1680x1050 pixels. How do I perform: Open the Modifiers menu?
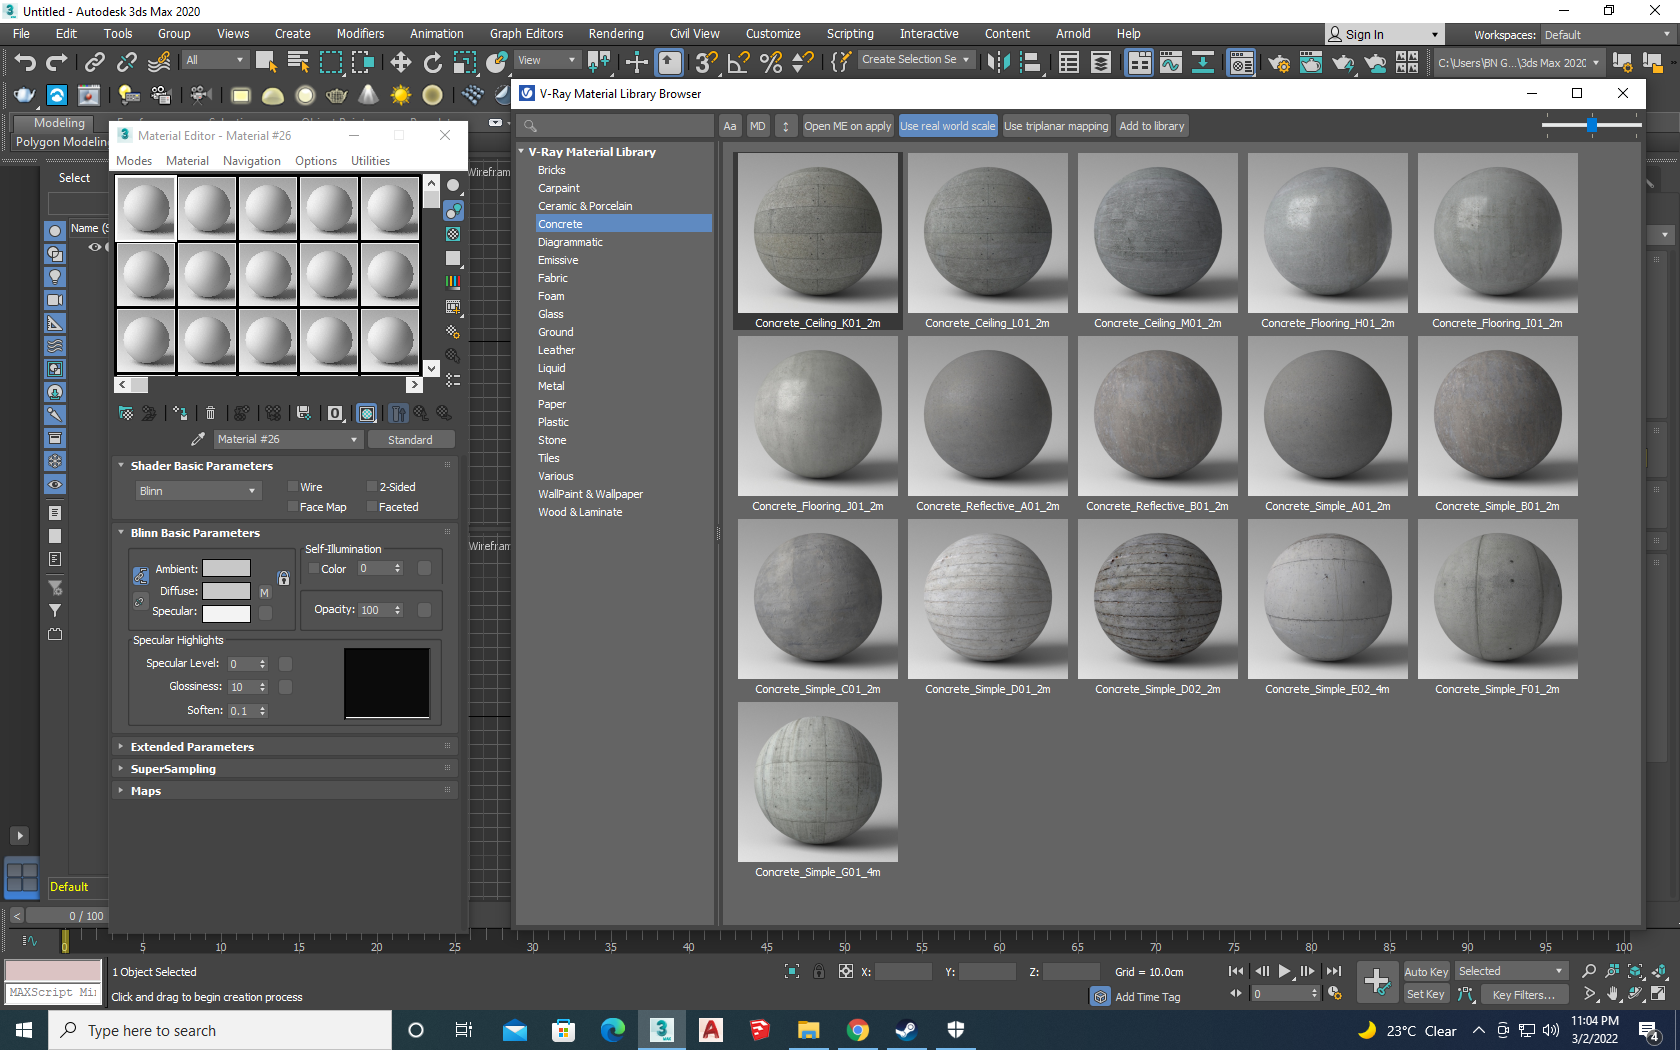[x=360, y=33]
